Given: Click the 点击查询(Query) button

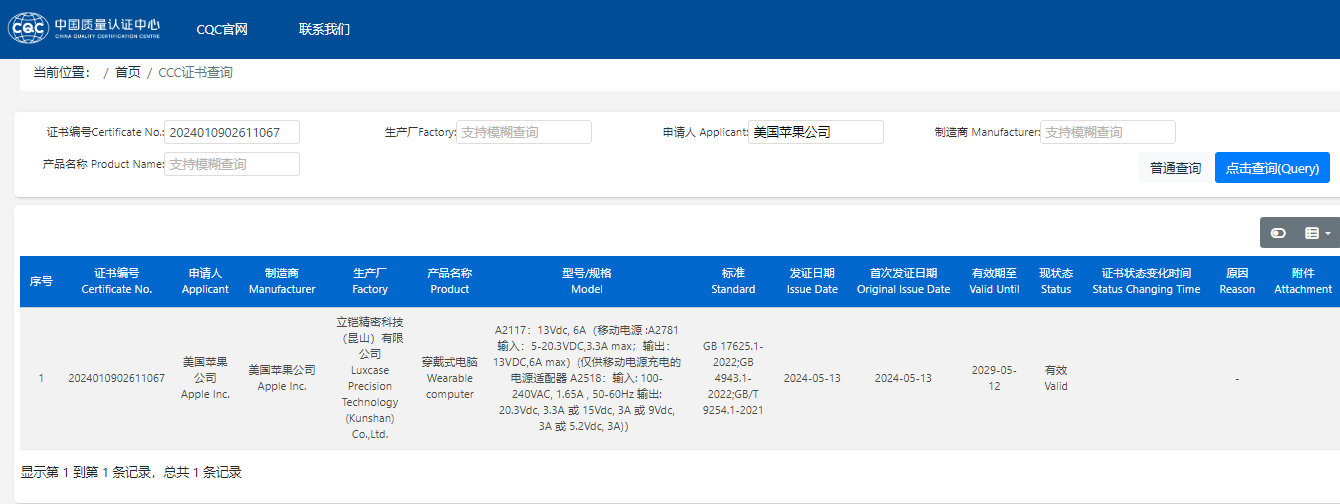Looking at the screenshot, I should point(1272,168).
